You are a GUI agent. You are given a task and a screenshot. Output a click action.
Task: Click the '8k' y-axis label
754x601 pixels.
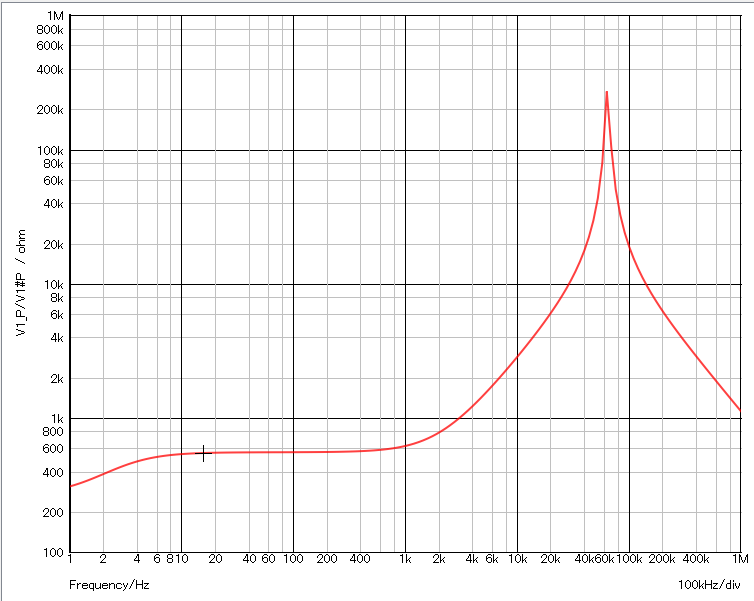(57, 298)
